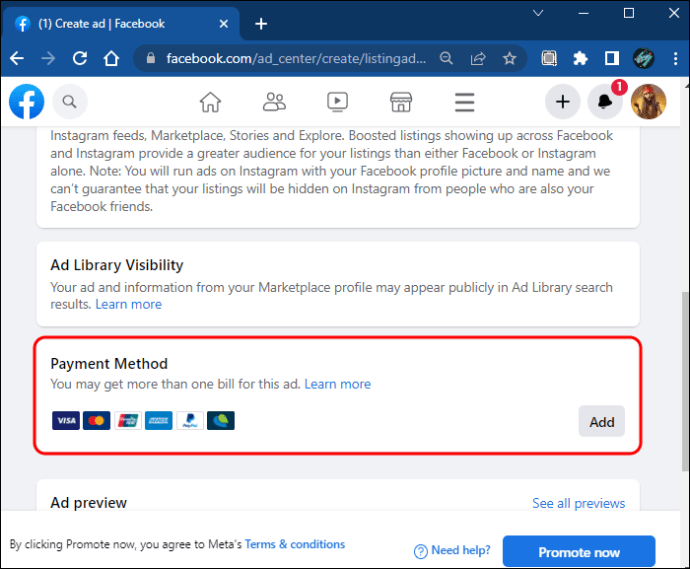
Task: Add a payment method
Action: (602, 422)
